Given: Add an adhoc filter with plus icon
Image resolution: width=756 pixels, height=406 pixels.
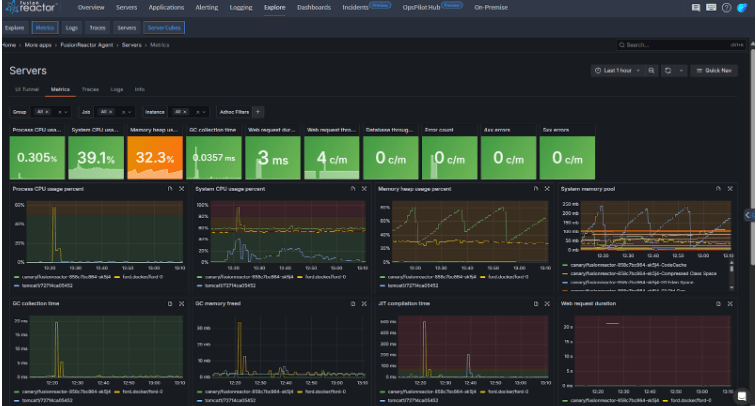Looking at the screenshot, I should [x=257, y=112].
